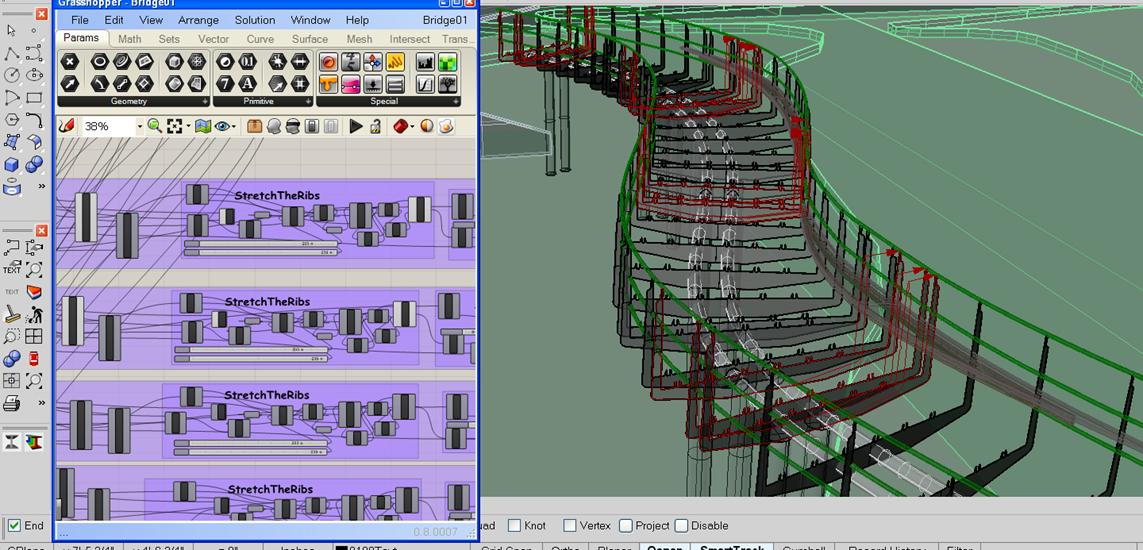This screenshot has height=550, width=1143.
Task: Expand the Special components panel
Action: coord(456,101)
